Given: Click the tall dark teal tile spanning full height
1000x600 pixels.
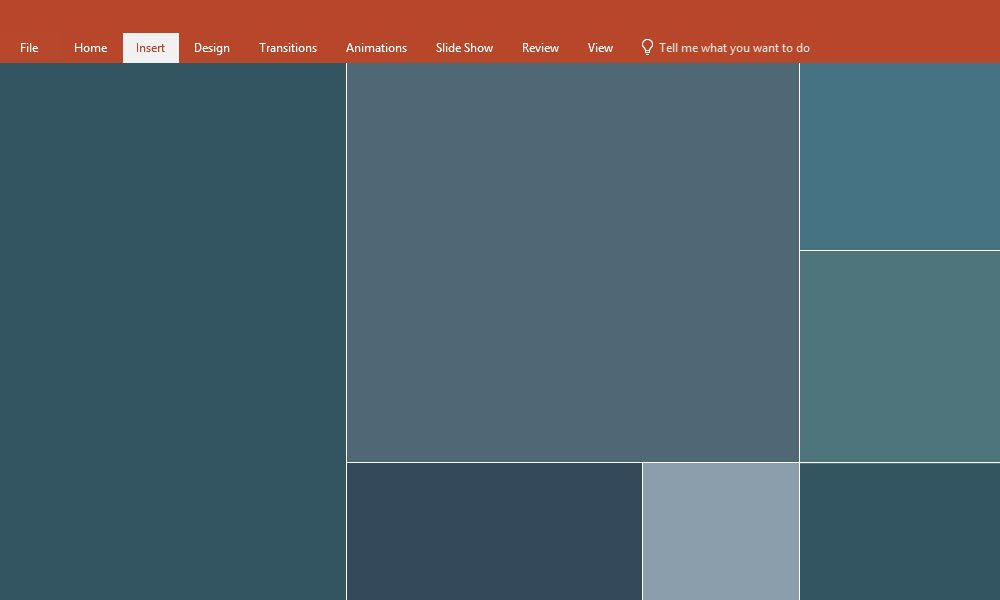Looking at the screenshot, I should [x=172, y=331].
